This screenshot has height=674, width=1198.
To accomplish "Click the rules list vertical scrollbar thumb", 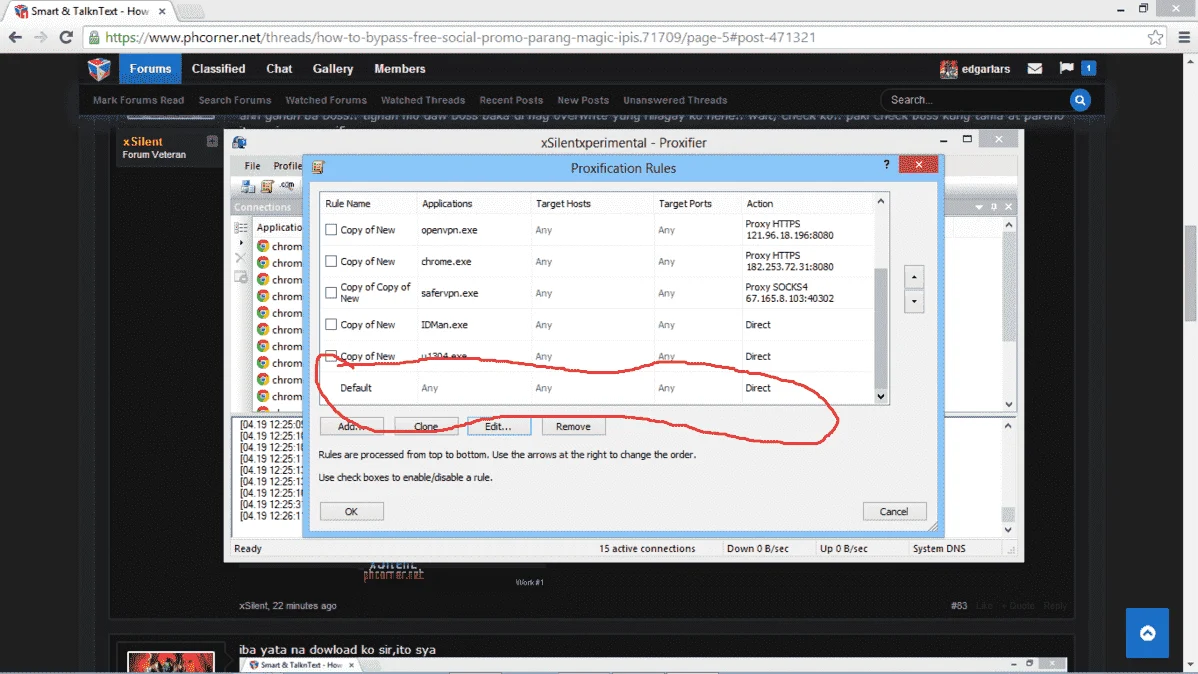I will tap(880, 328).
